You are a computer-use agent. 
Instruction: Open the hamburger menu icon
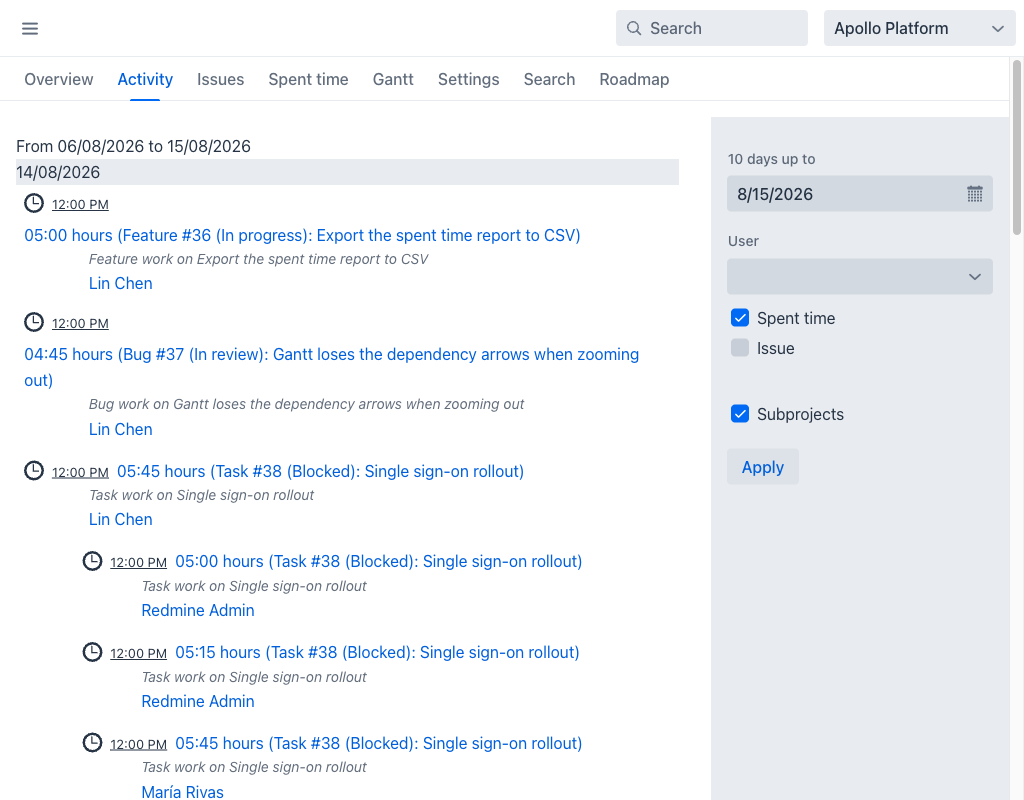point(30,29)
